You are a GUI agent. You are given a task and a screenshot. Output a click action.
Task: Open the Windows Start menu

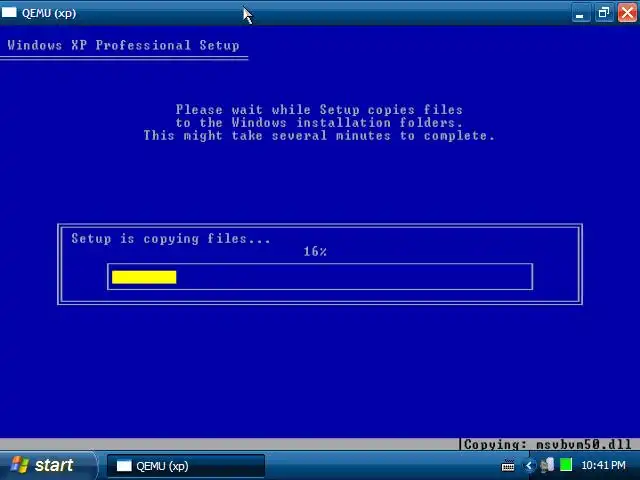(x=48, y=465)
